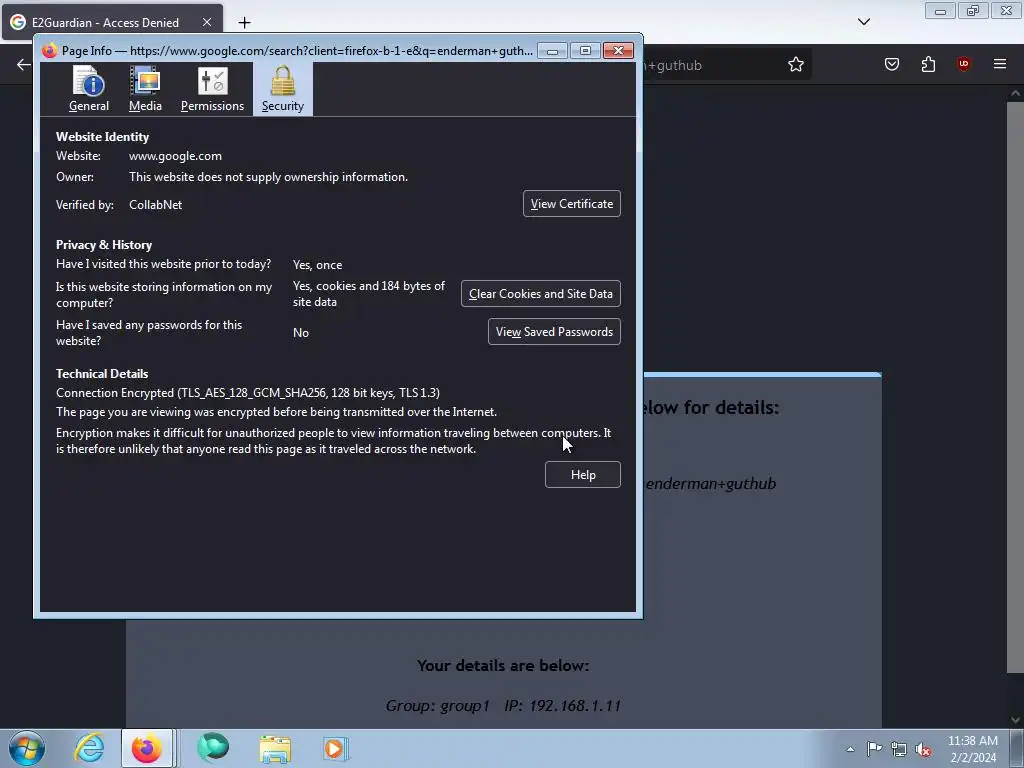
Task: Open View Saved Passwords
Action: (554, 332)
